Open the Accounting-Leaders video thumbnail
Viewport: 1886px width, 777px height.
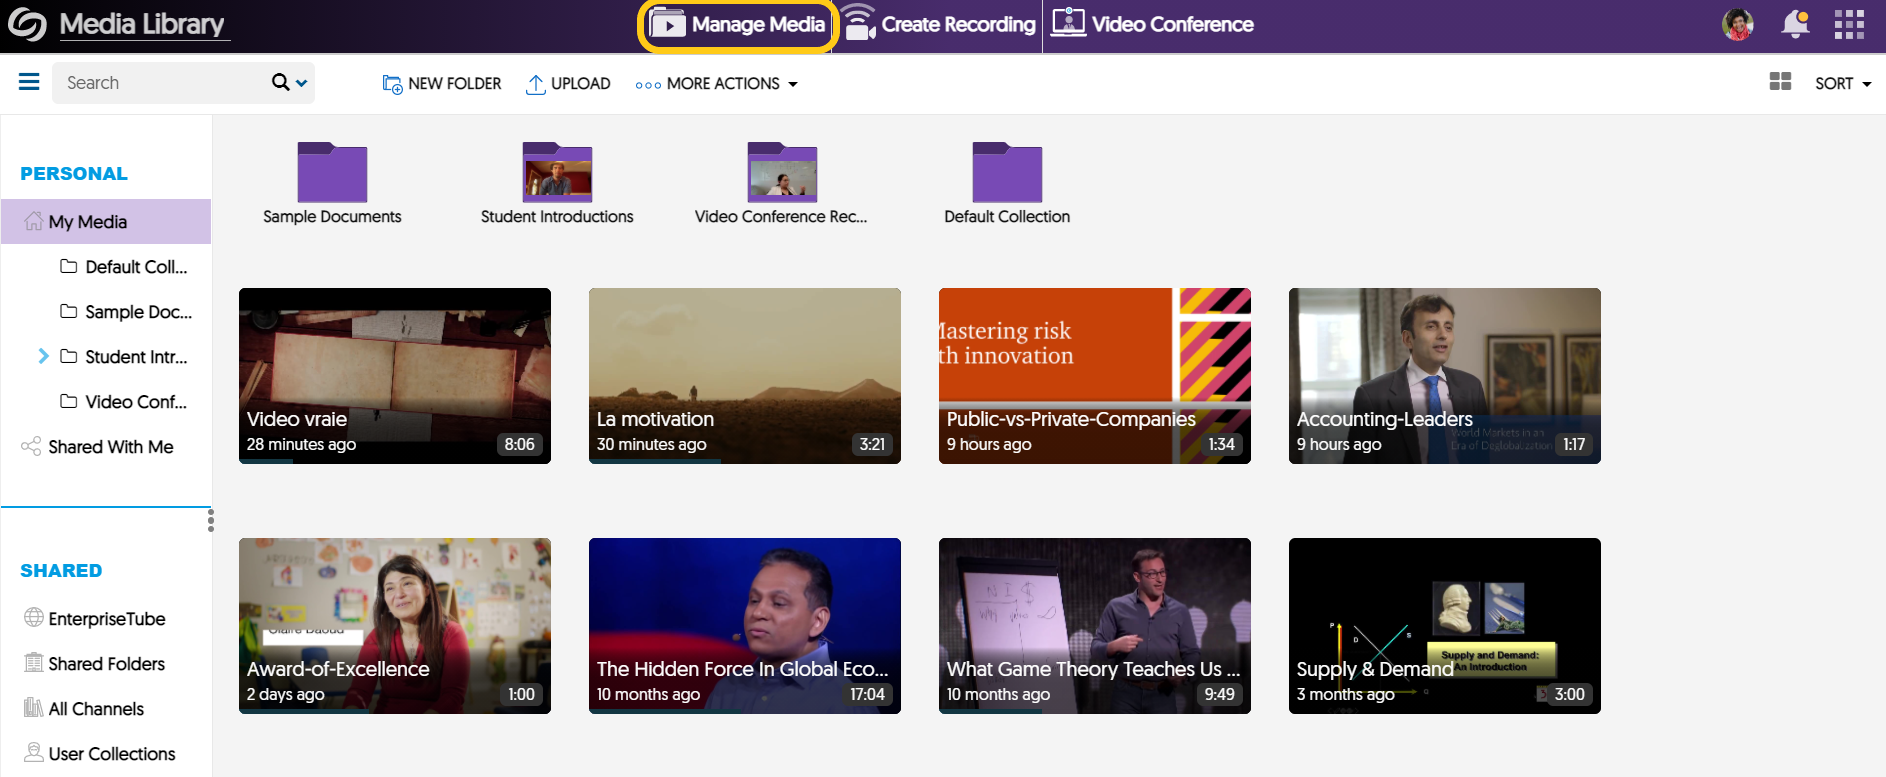coord(1444,375)
